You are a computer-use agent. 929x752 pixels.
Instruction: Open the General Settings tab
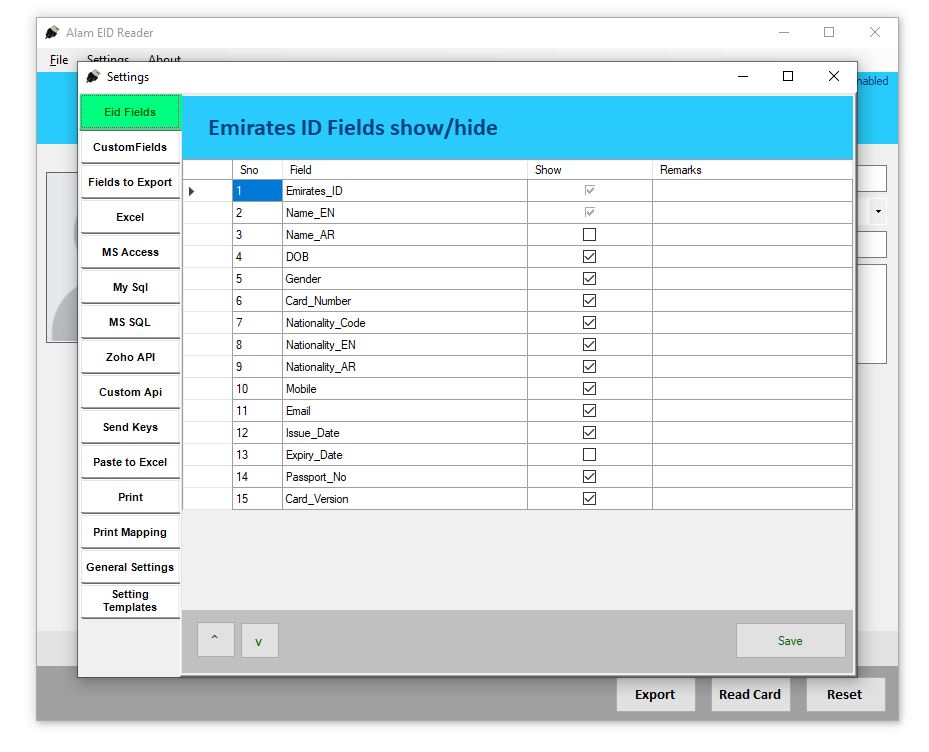click(x=130, y=567)
